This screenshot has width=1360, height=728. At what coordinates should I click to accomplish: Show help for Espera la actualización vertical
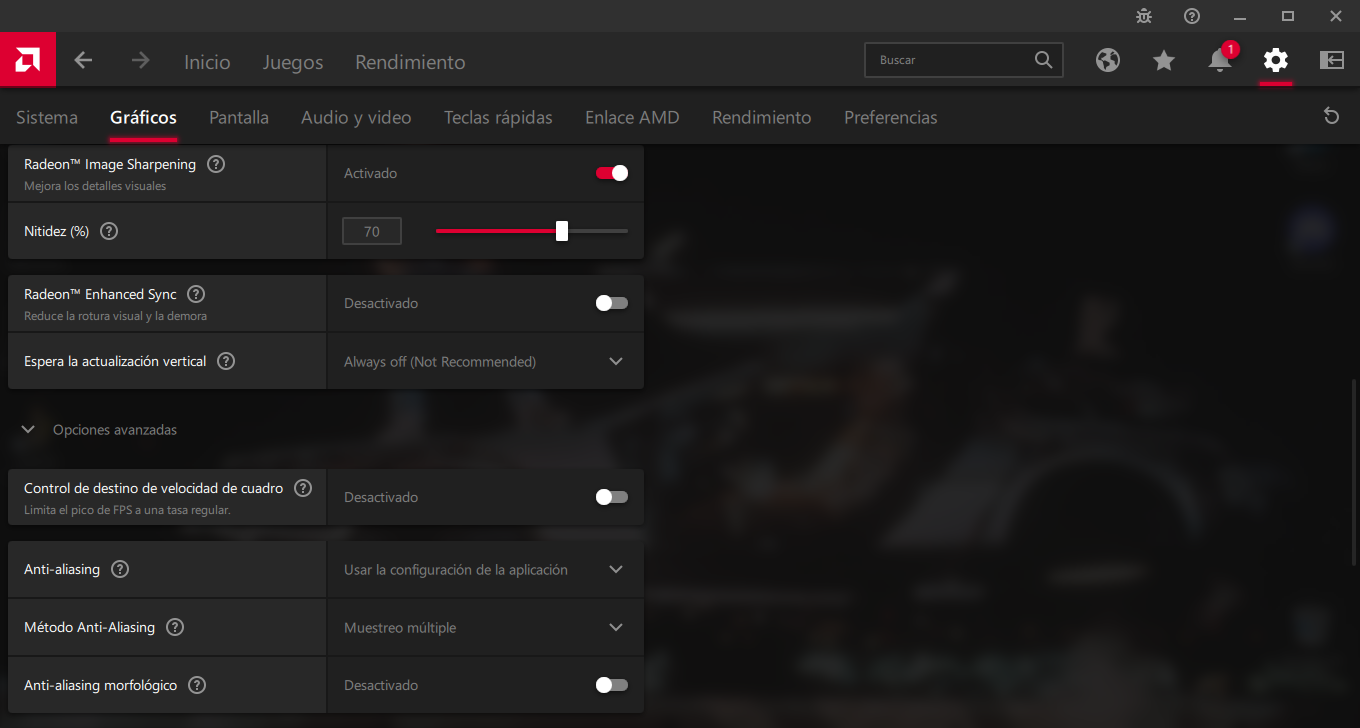click(x=226, y=361)
